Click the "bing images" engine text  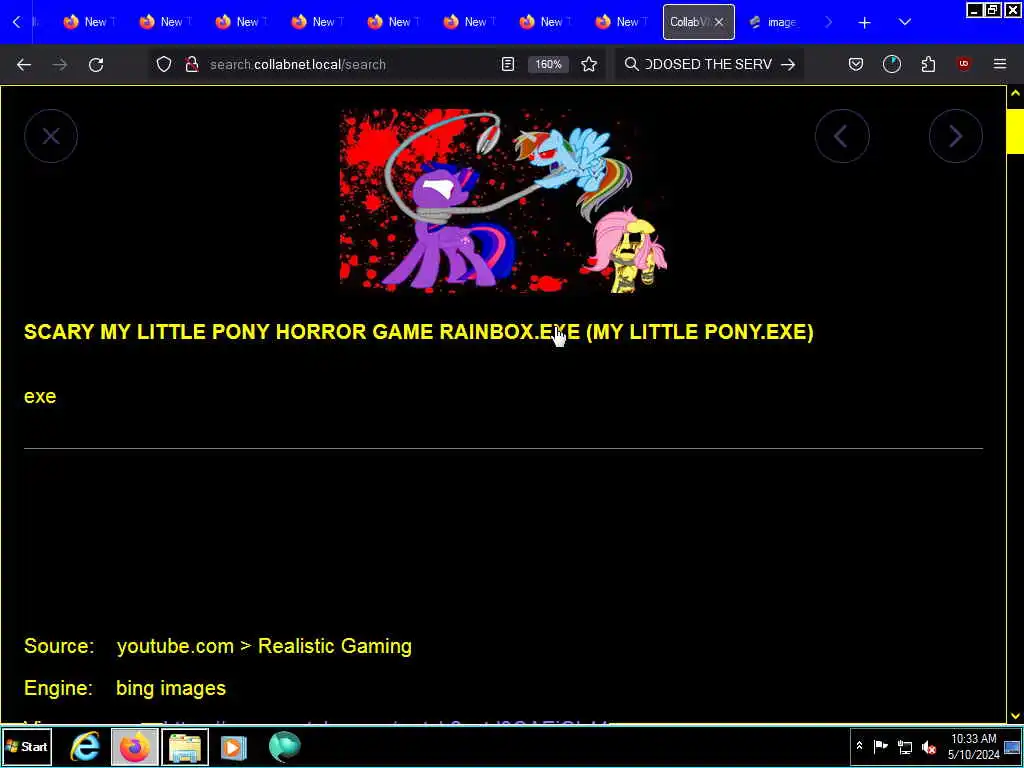tap(171, 688)
